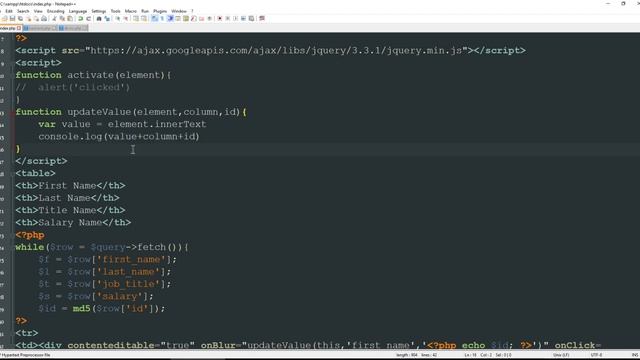Click the console.log(value+column+id) line
Viewport: 640px width, 360px height.
coord(119,136)
